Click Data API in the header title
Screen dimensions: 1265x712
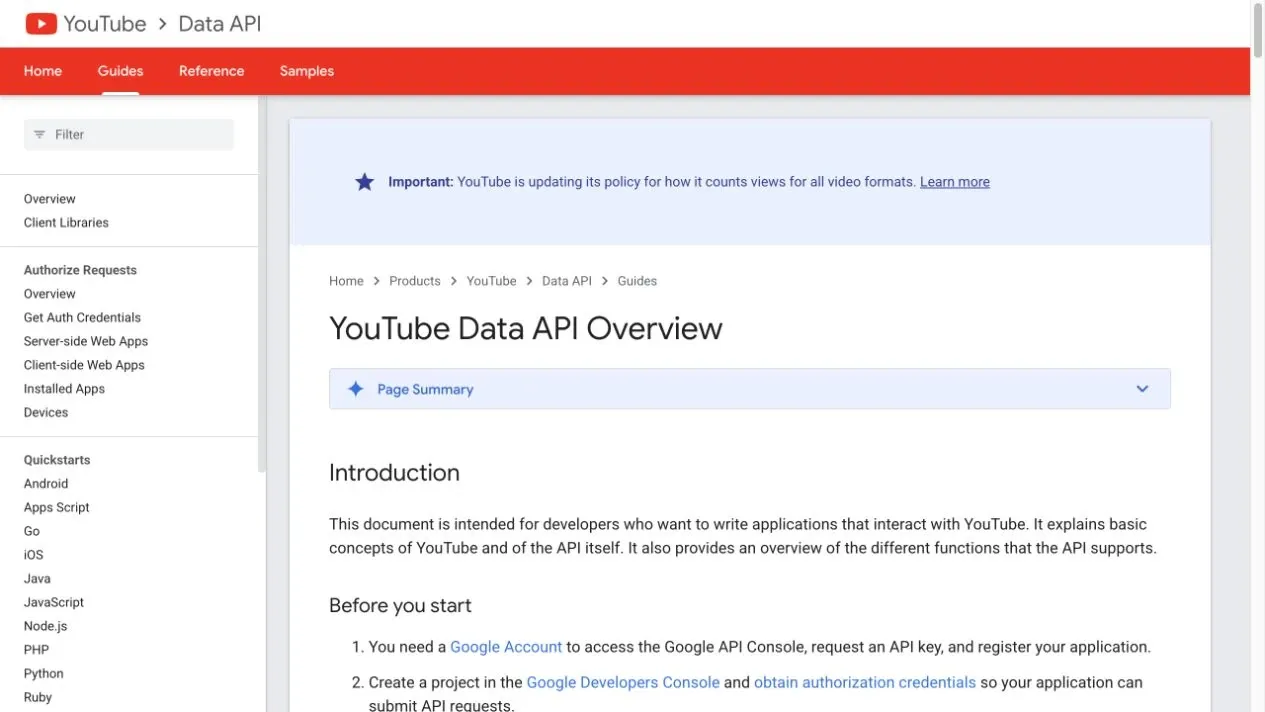click(220, 23)
